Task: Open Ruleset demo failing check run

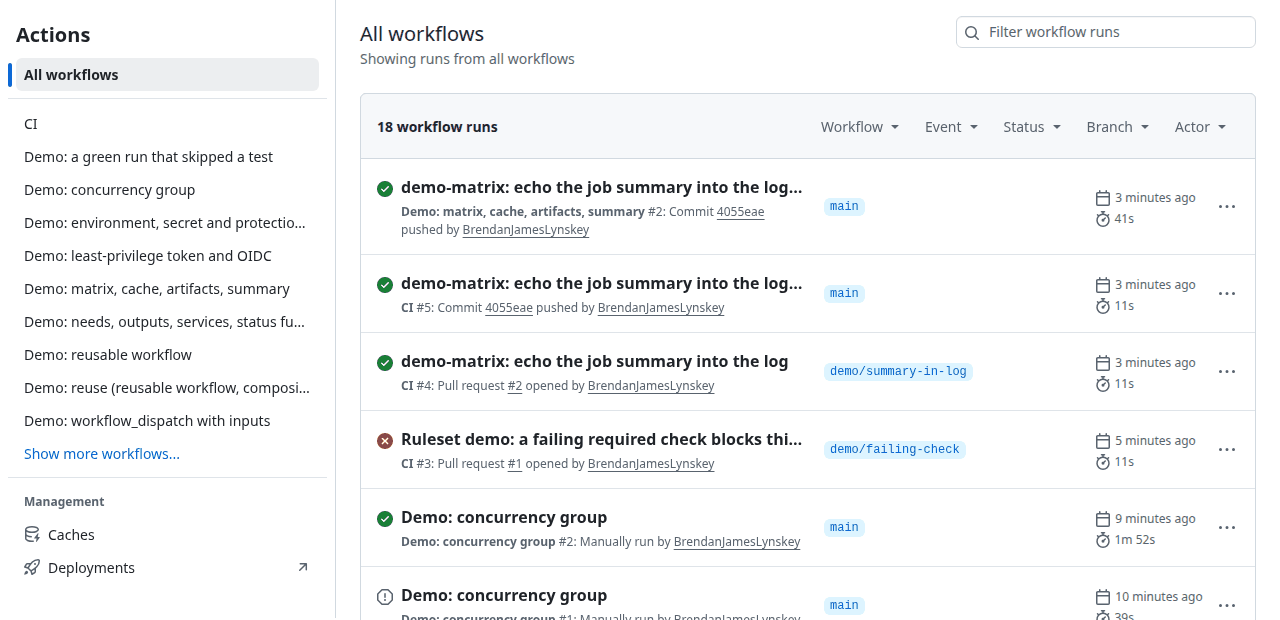Action: point(601,440)
